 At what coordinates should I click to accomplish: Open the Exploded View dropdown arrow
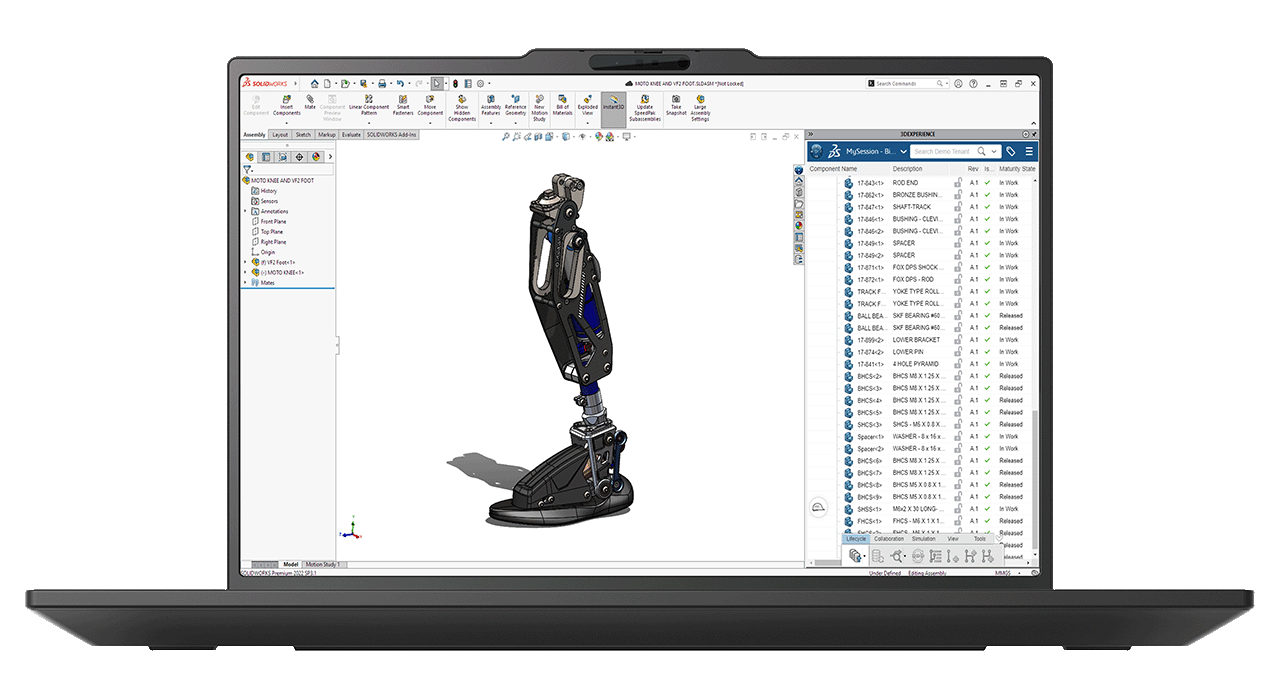pyautogui.click(x=588, y=123)
